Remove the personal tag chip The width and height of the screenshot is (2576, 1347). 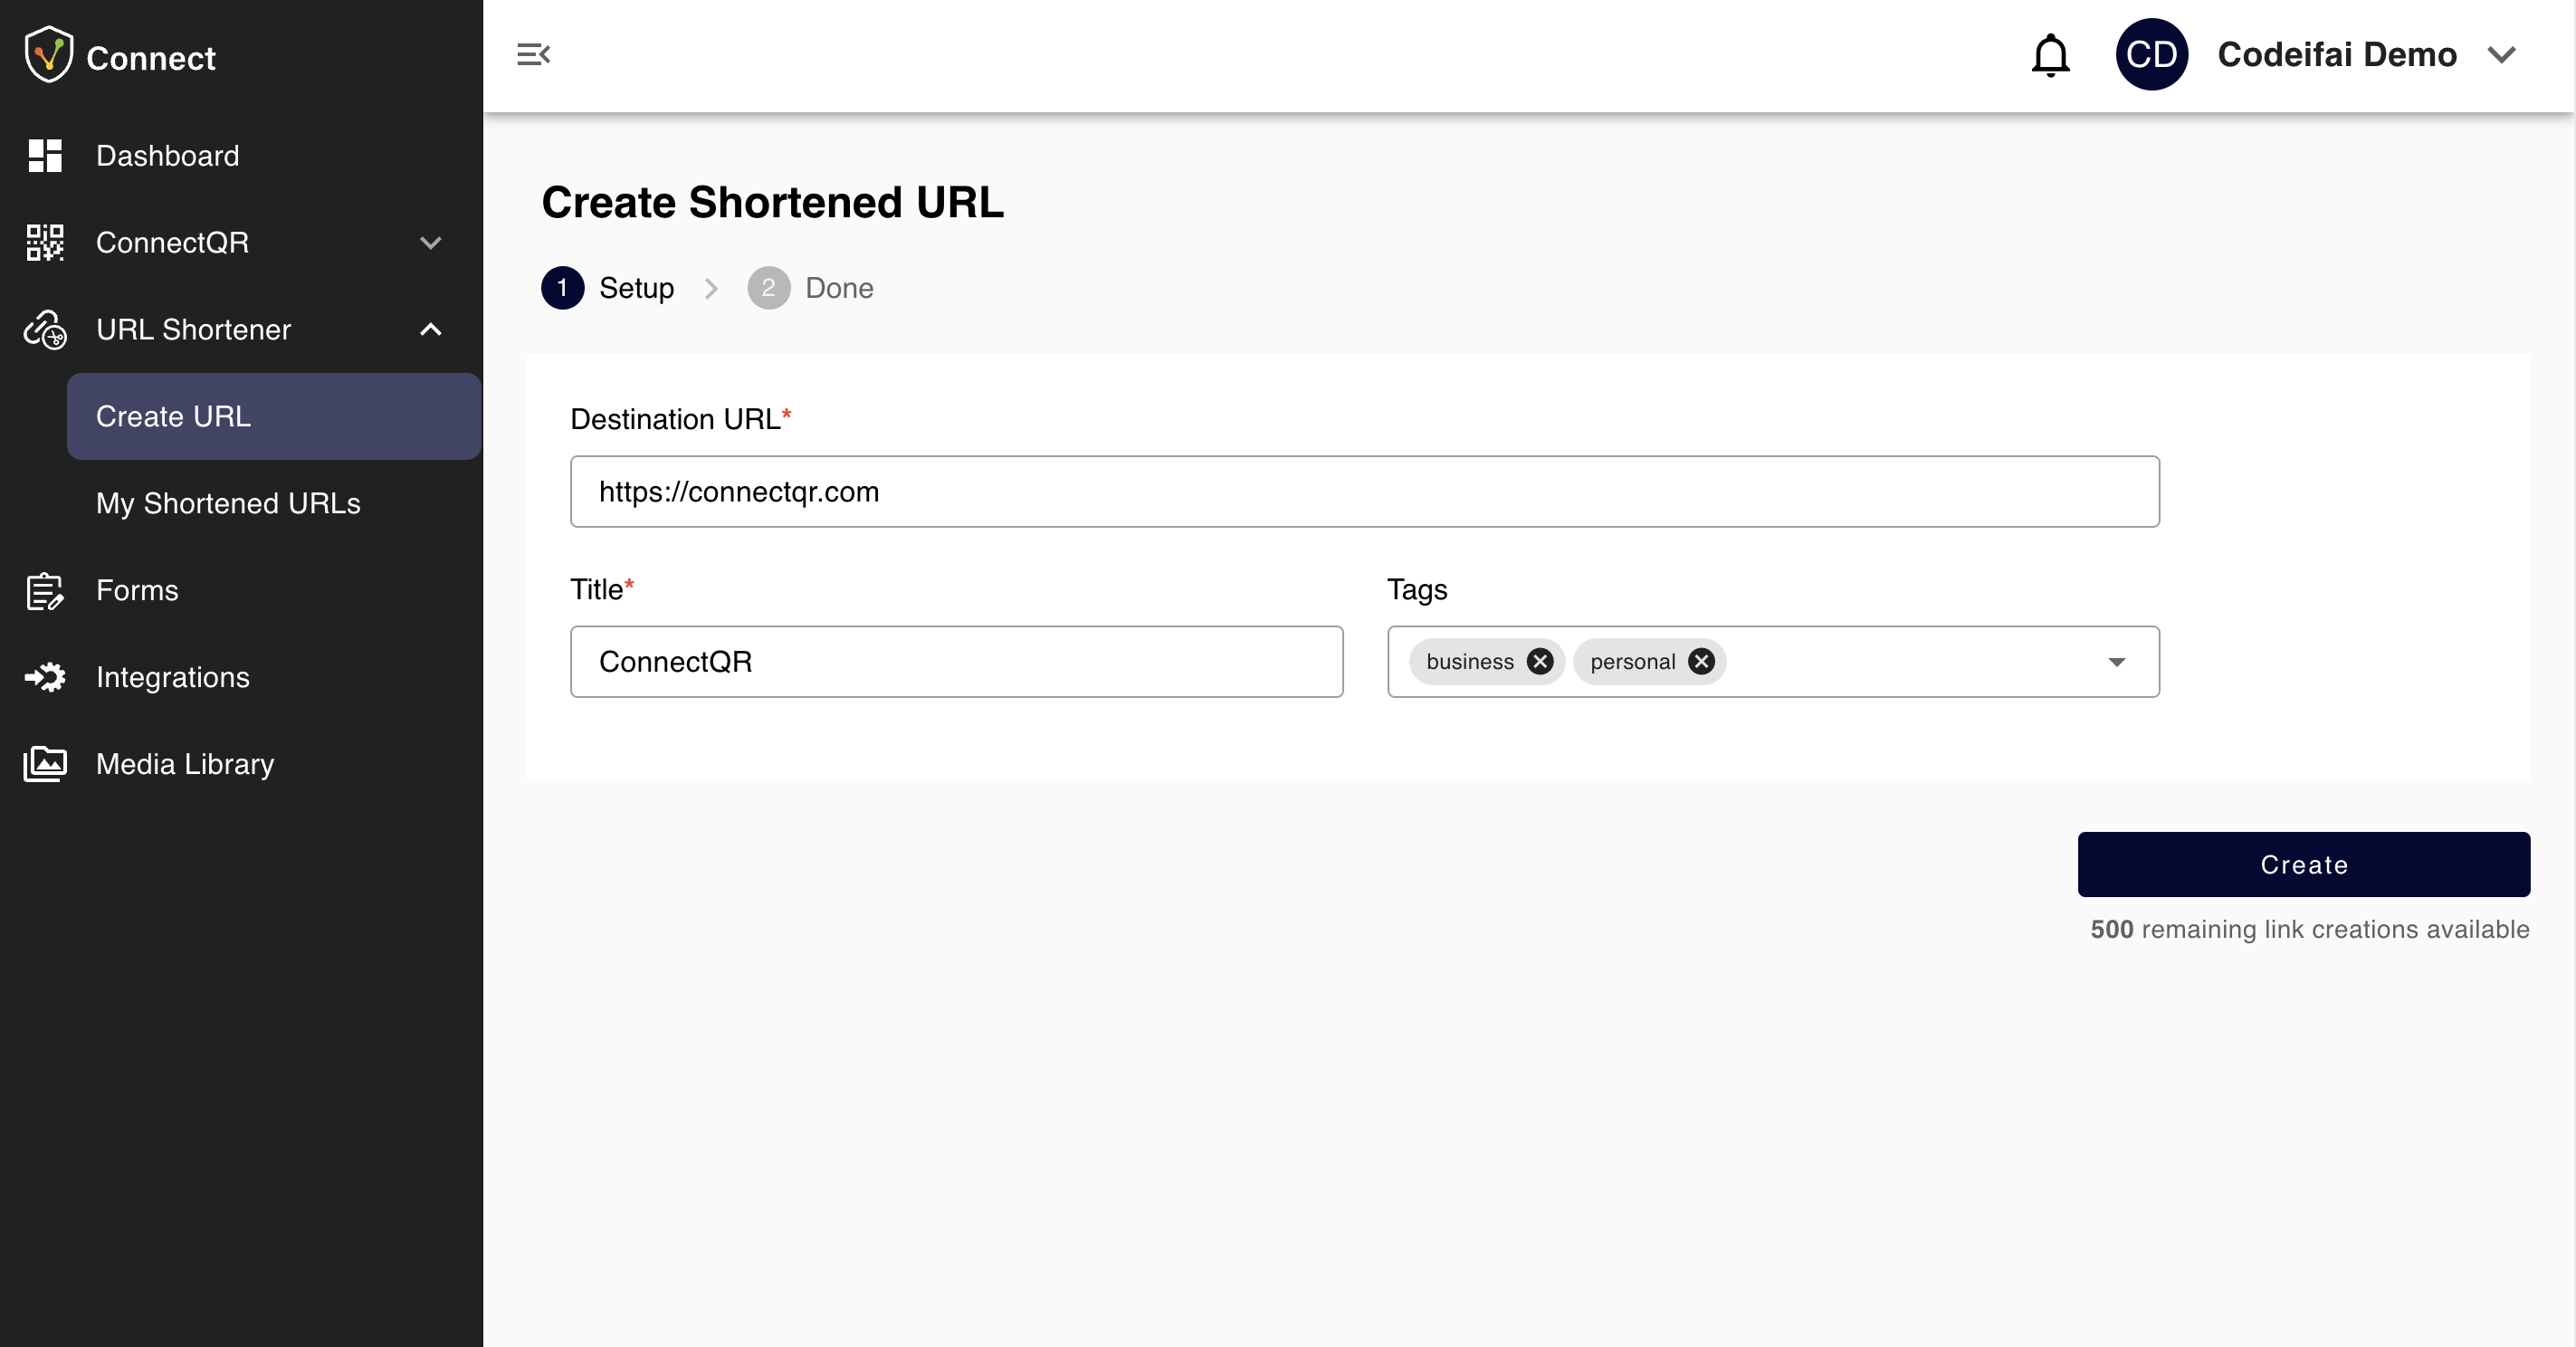pos(1701,662)
